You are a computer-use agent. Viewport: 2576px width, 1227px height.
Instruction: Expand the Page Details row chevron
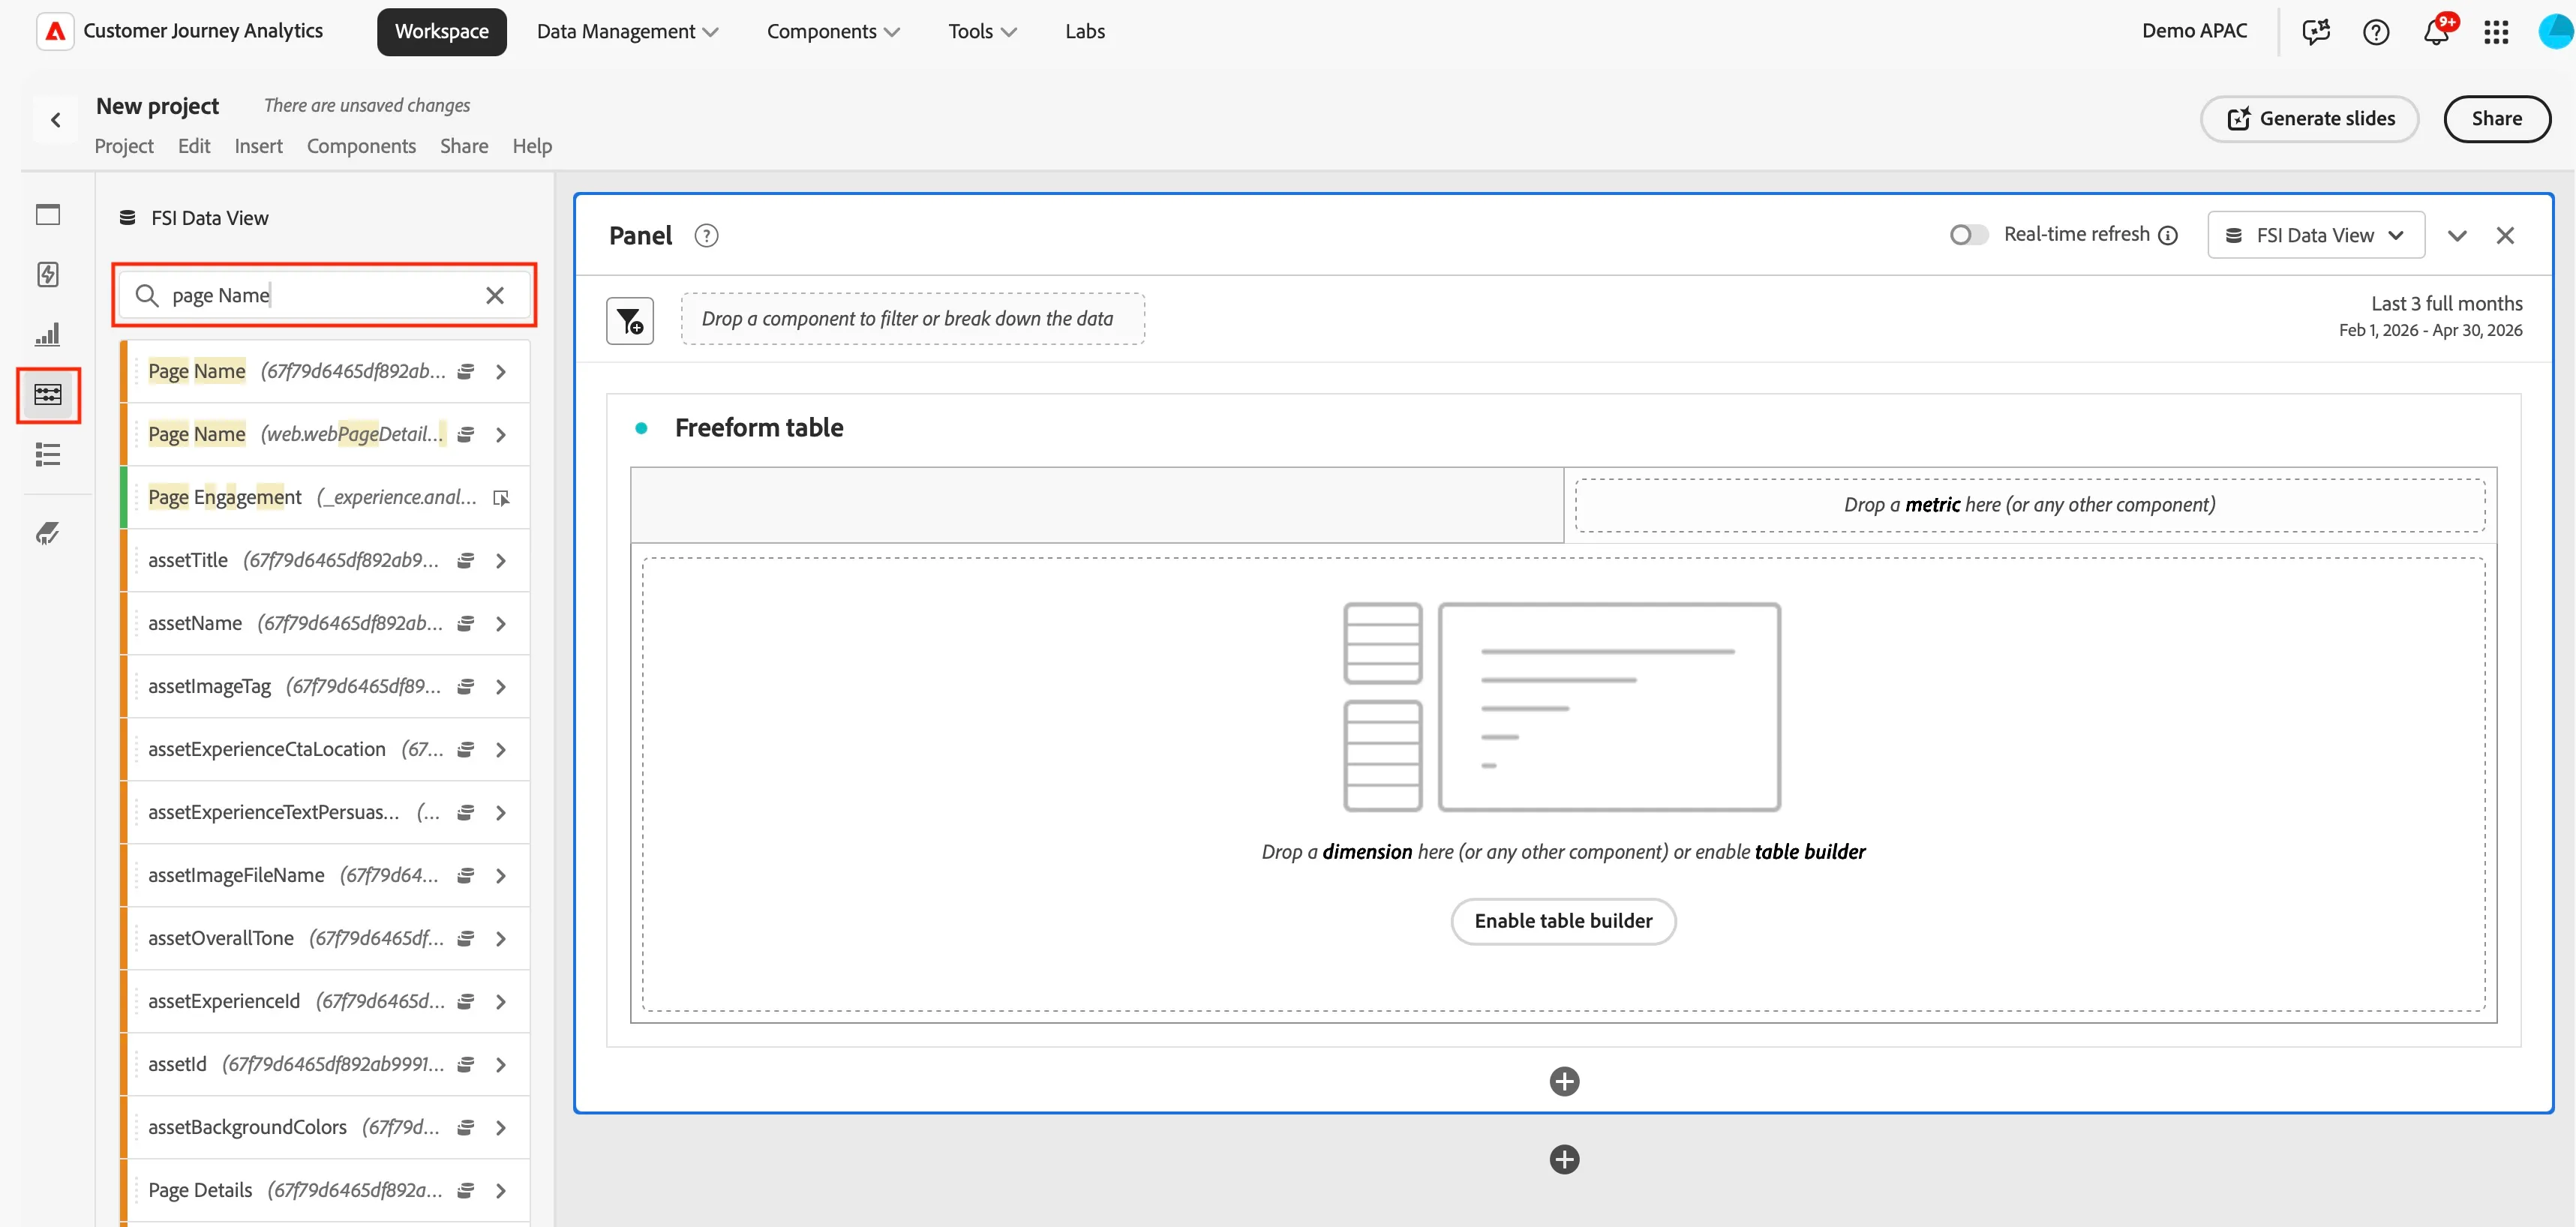click(501, 1191)
